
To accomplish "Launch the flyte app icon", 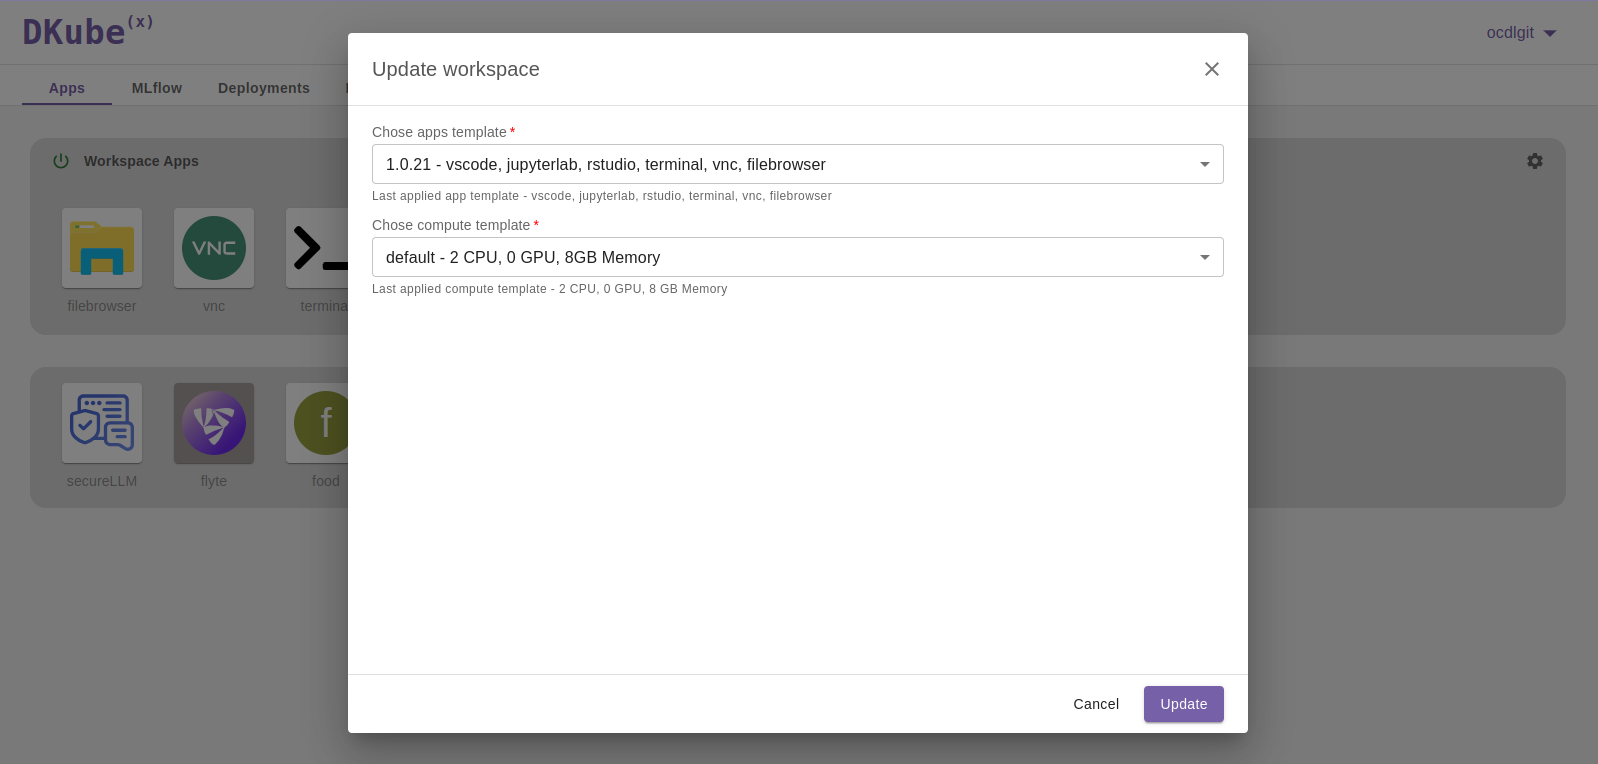I will pos(214,423).
